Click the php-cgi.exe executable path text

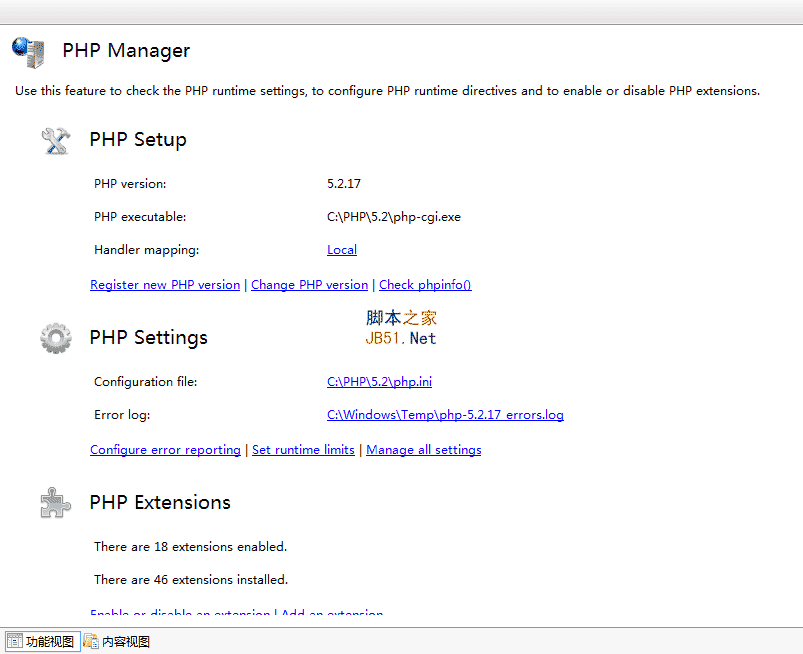click(393, 217)
